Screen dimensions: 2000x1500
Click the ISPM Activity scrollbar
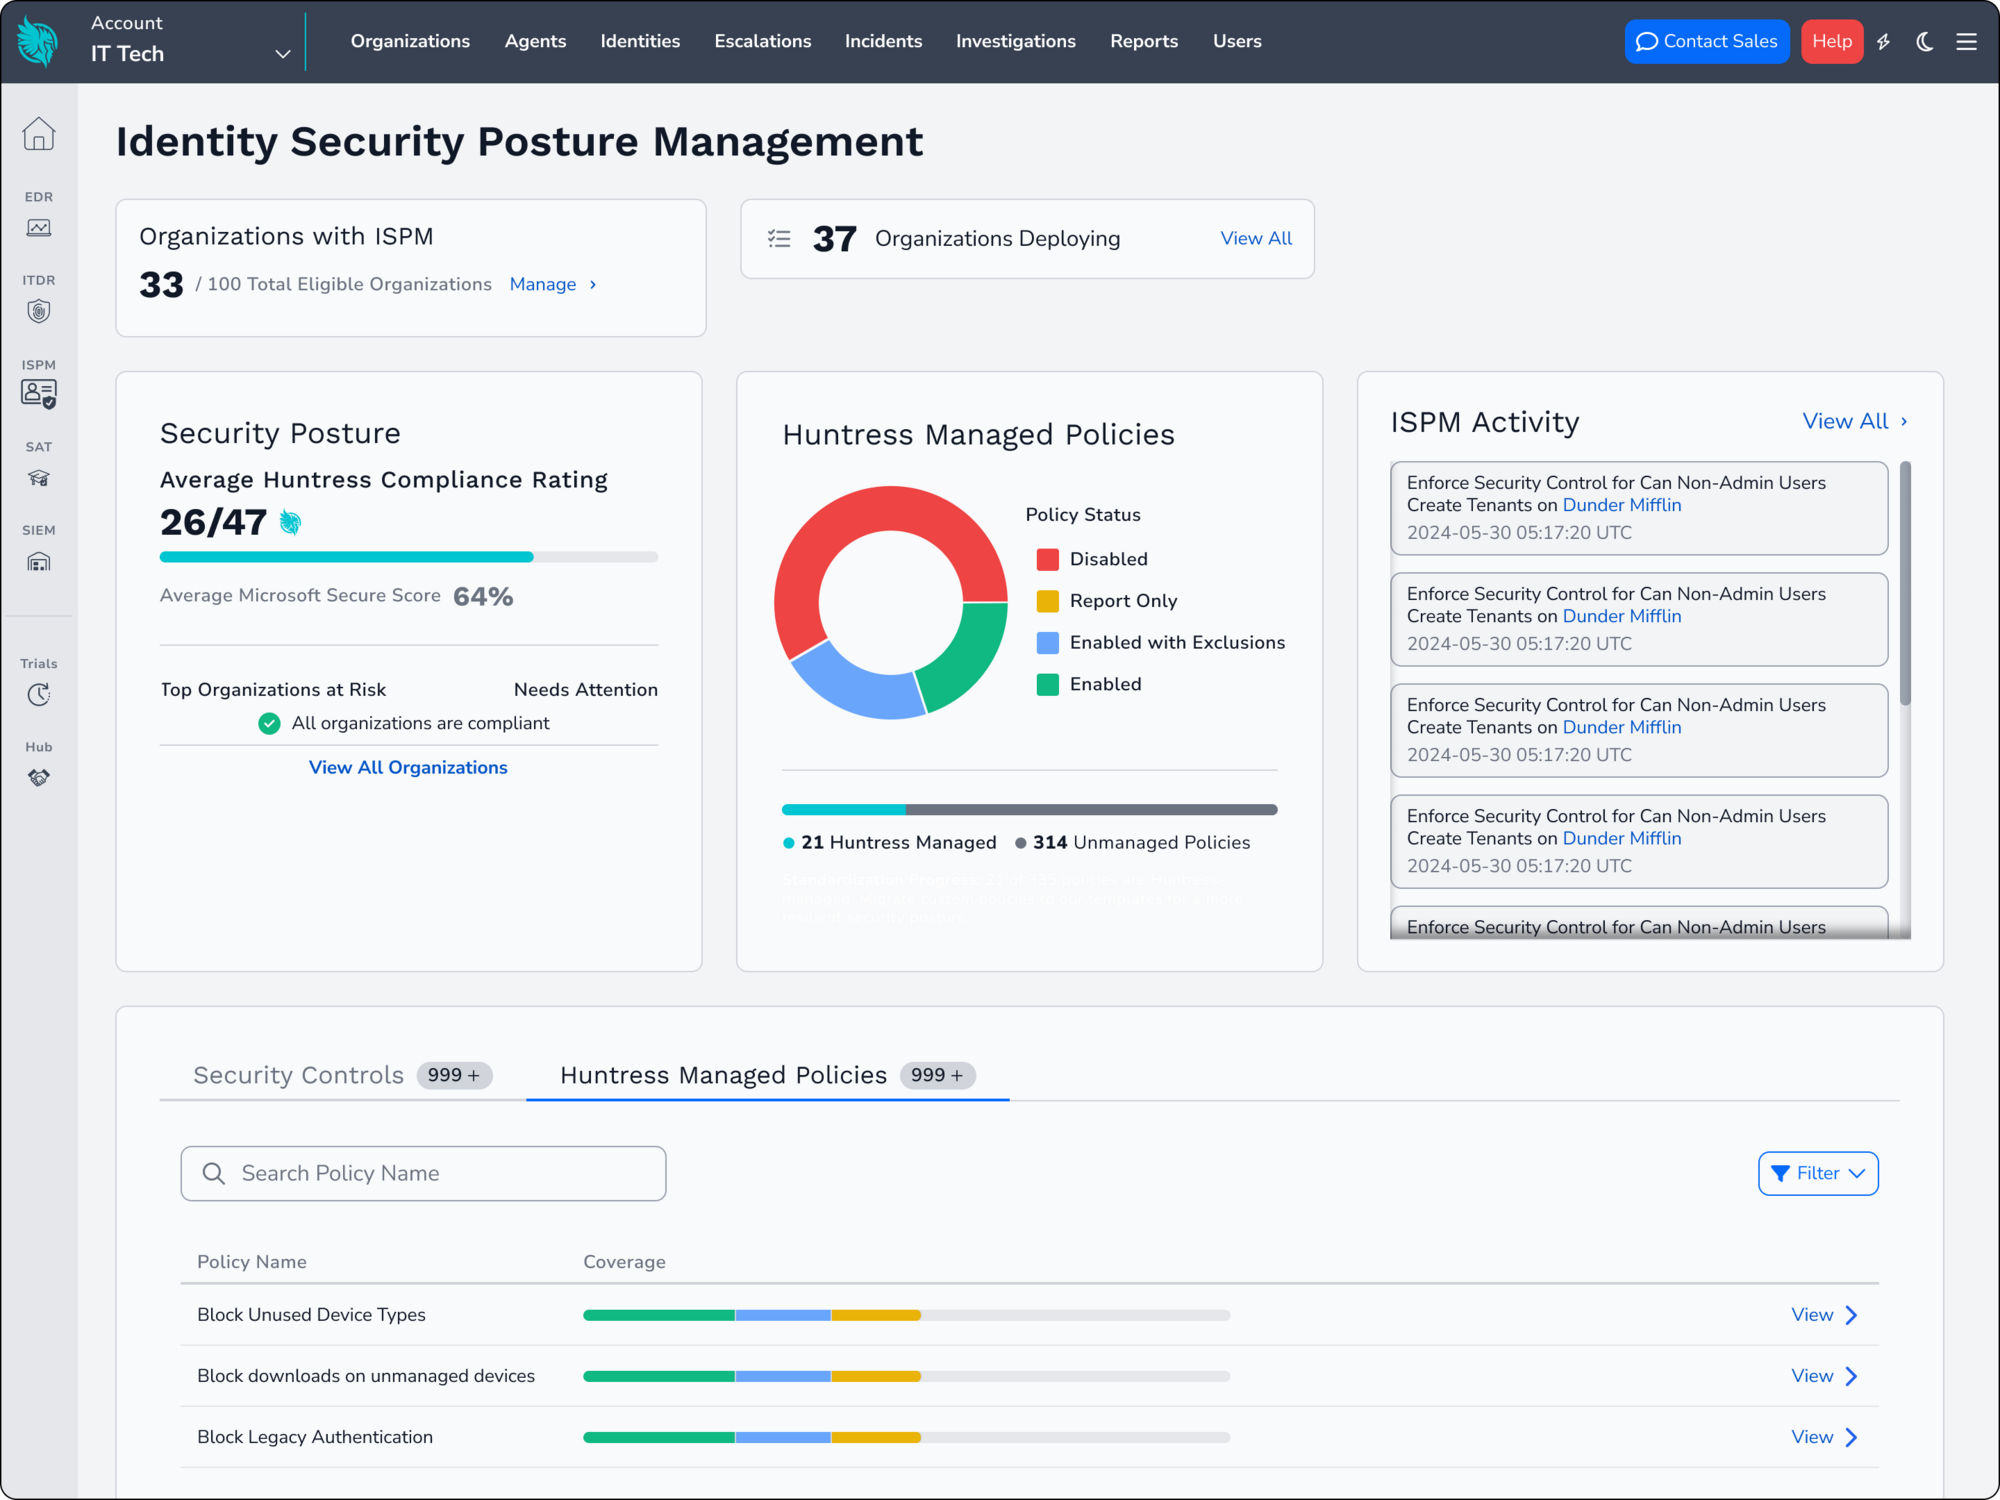pyautogui.click(x=1905, y=583)
